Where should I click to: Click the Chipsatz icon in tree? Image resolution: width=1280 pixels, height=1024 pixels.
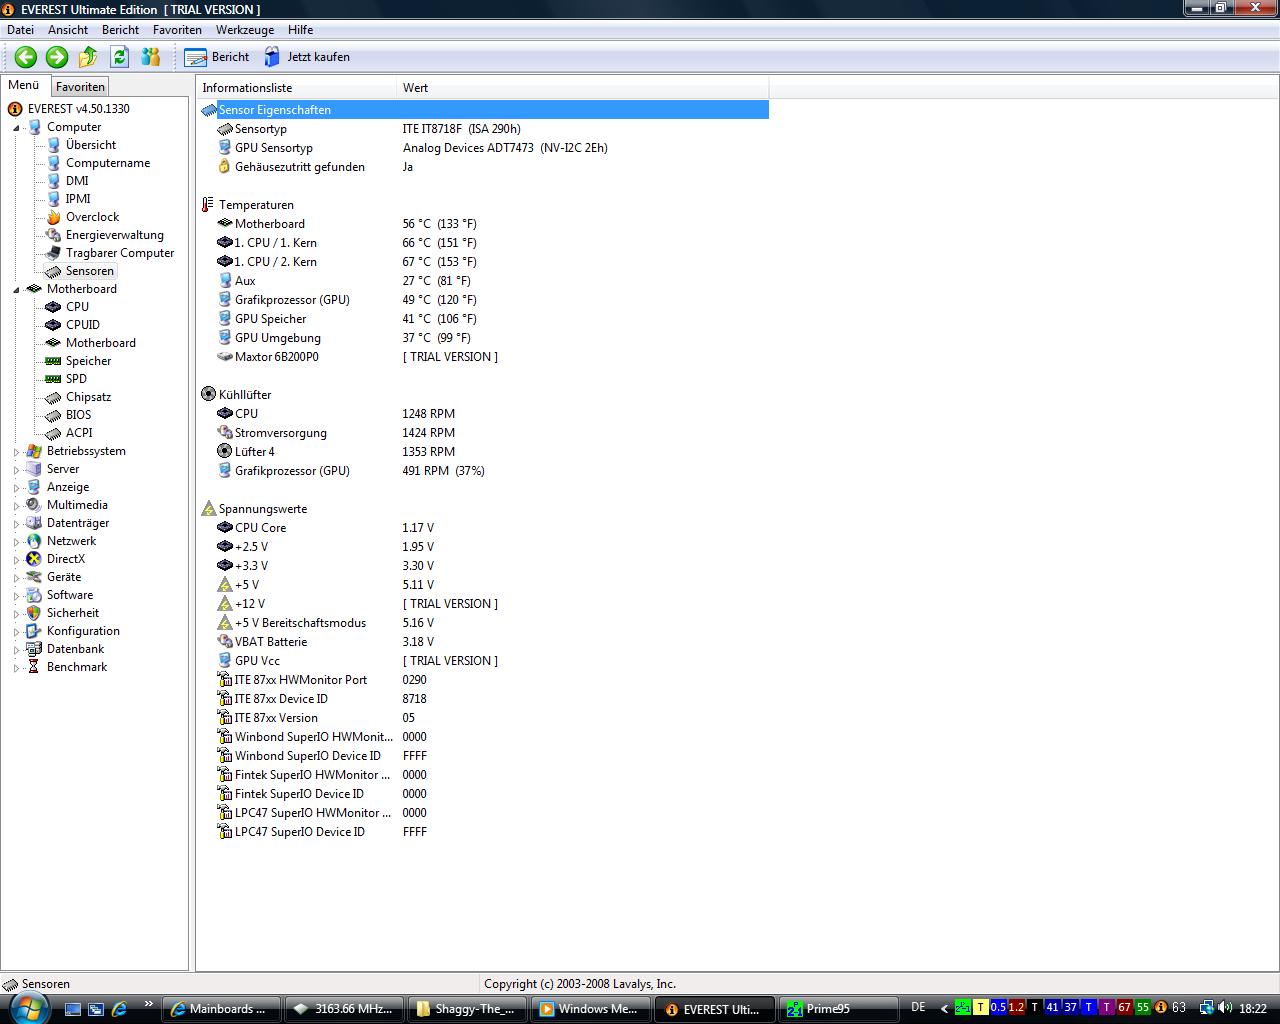[x=53, y=397]
